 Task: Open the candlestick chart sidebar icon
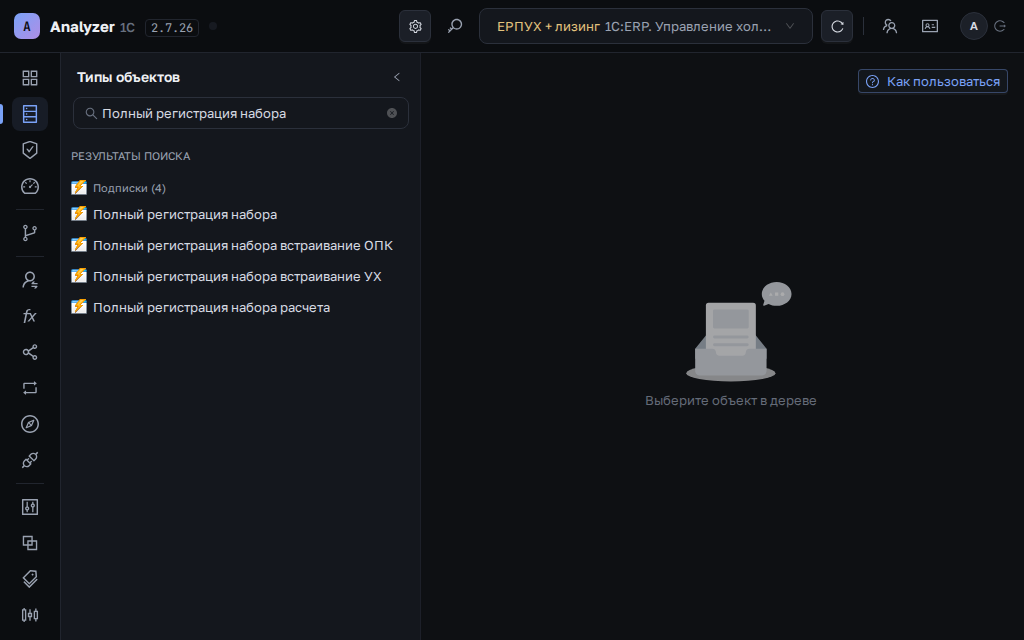[30, 615]
